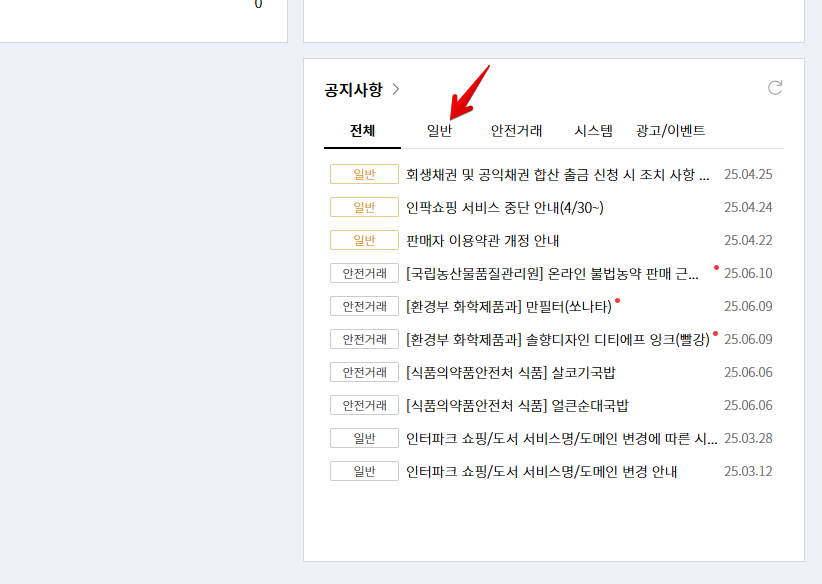Screen dimensions: 822x584
Task: Click the 안전거래 badge on the 25.06.10 row
Action: pos(364,274)
